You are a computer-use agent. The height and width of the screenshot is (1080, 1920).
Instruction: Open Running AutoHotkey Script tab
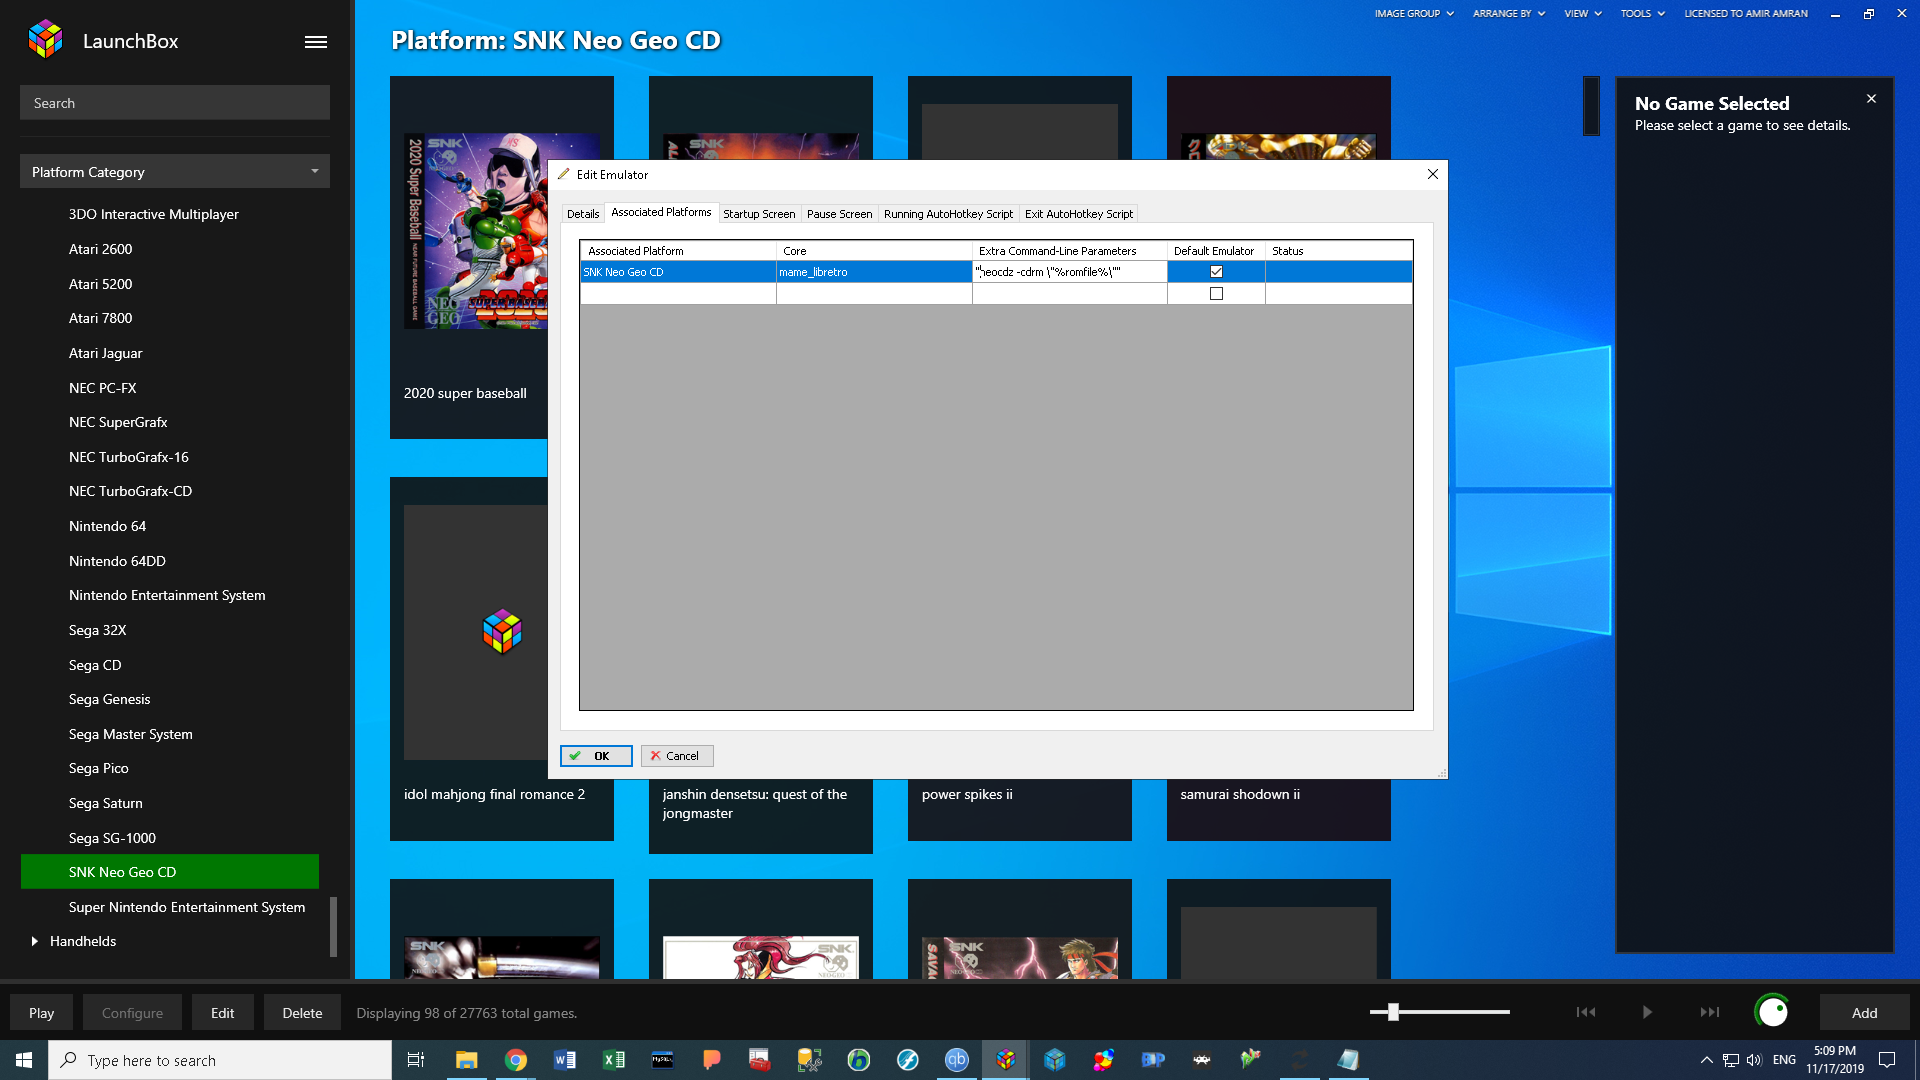(x=948, y=214)
